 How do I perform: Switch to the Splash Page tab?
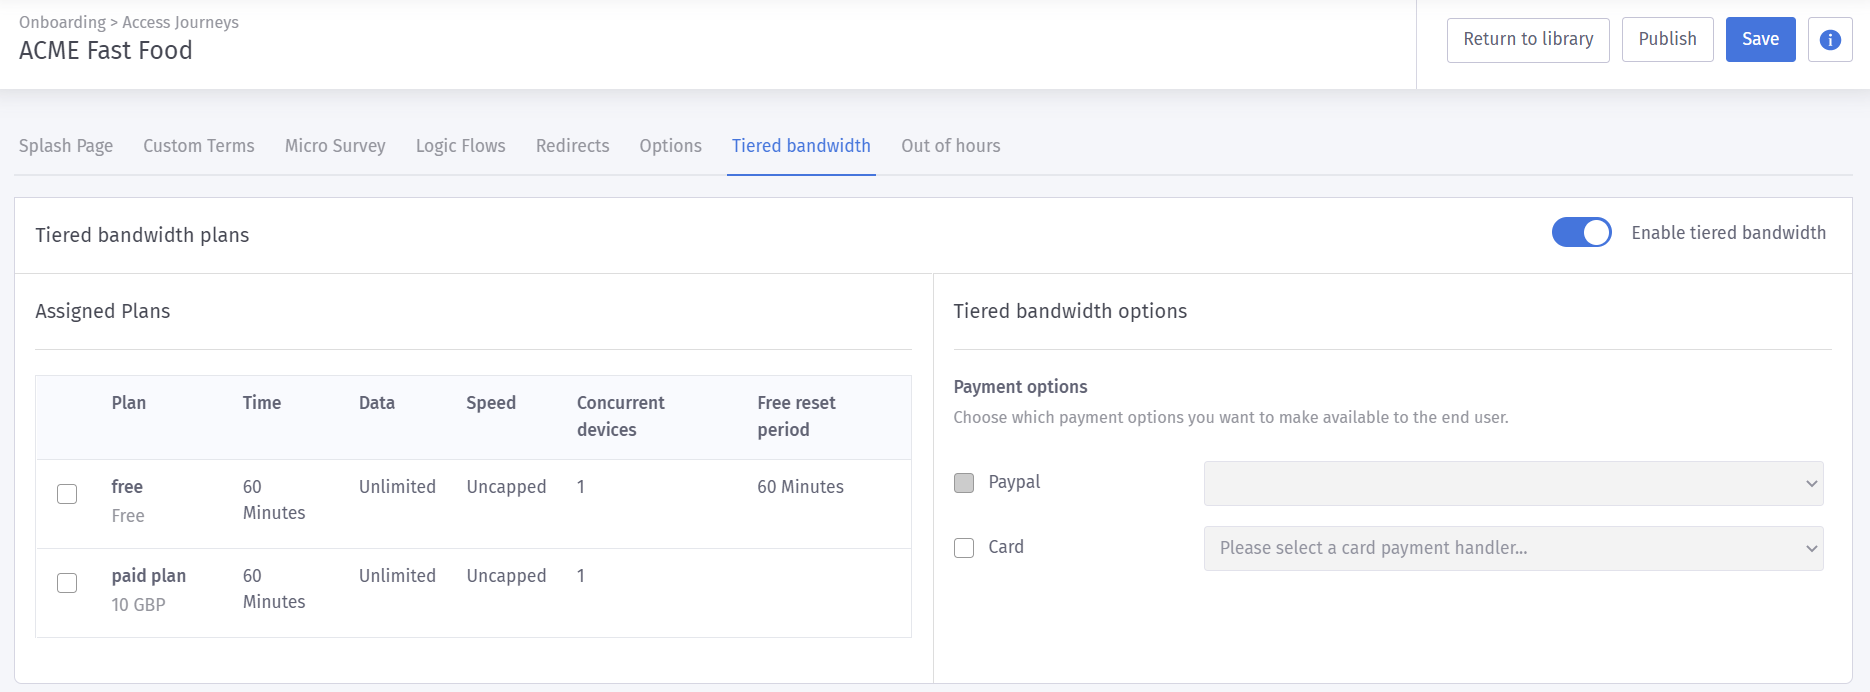66,146
